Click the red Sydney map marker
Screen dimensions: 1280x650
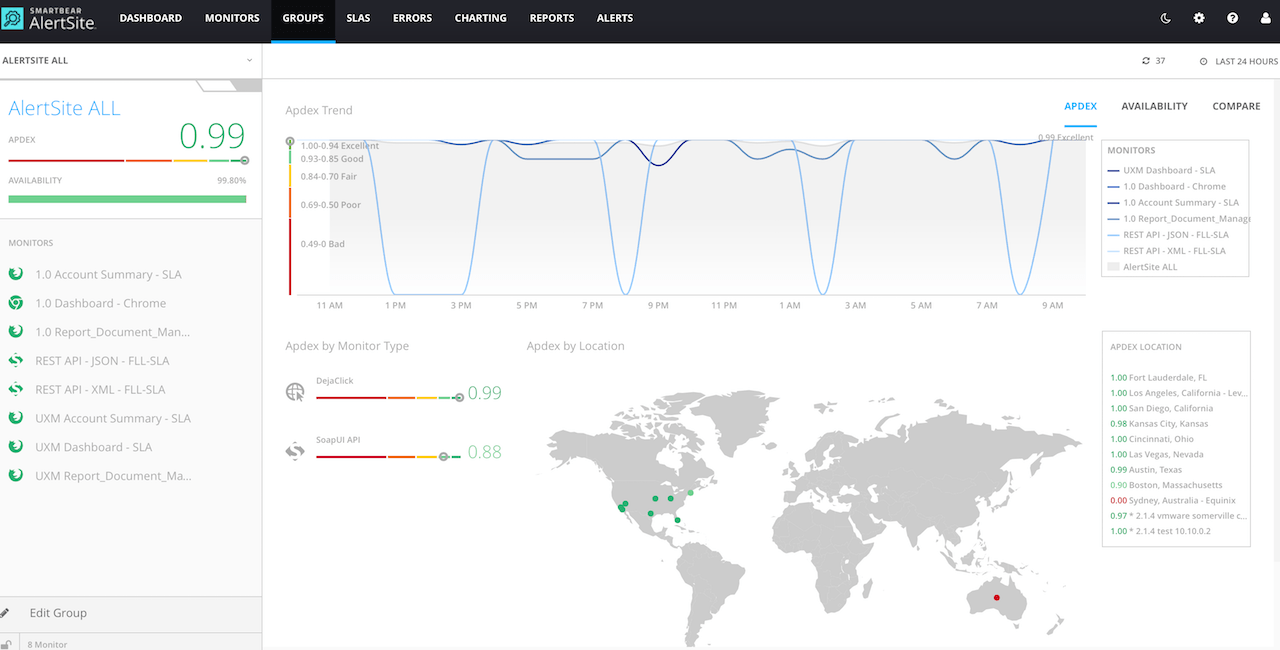coord(996,598)
